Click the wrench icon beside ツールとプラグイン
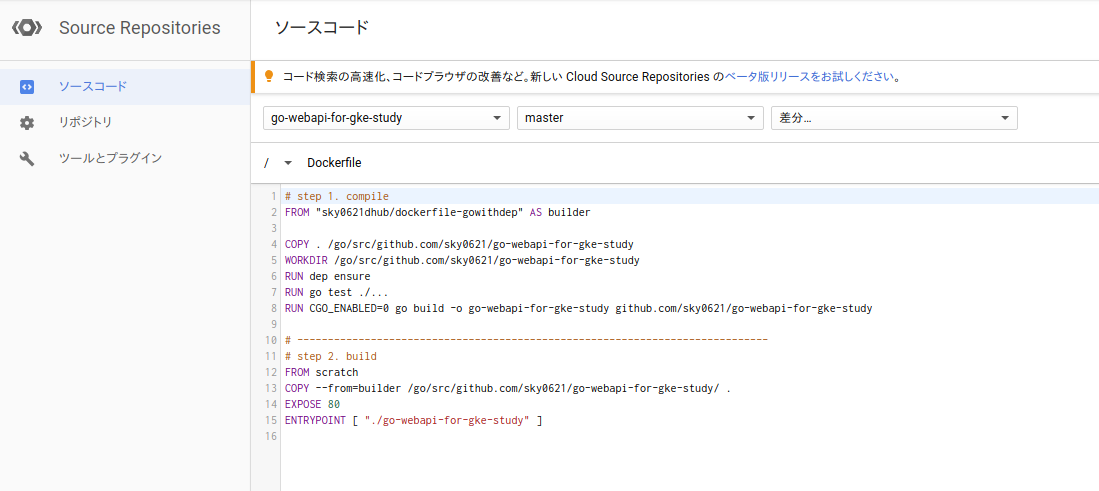 tap(27, 159)
